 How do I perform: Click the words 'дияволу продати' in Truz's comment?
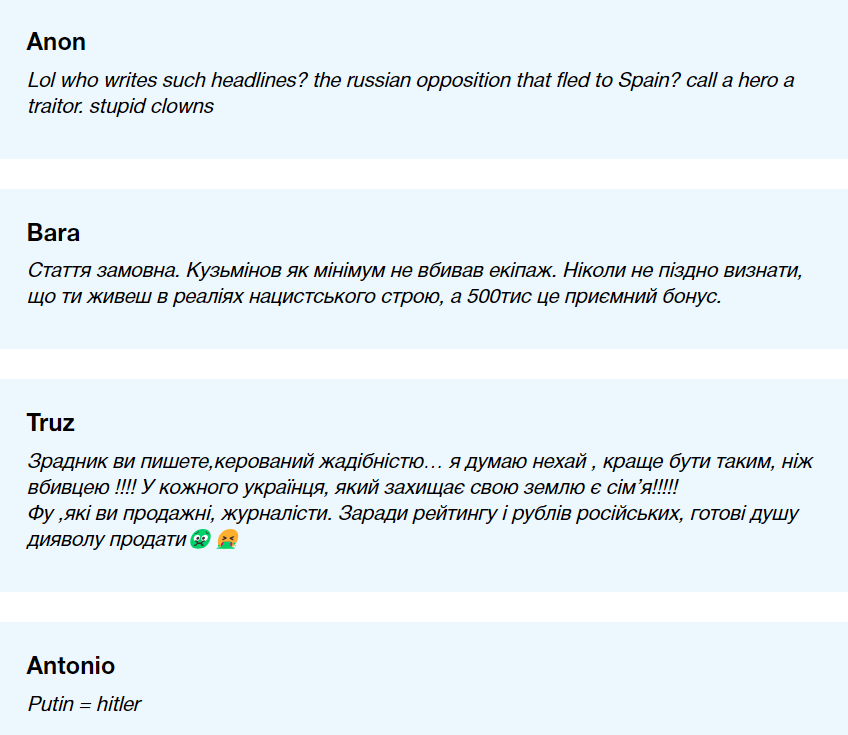[x=106, y=540]
